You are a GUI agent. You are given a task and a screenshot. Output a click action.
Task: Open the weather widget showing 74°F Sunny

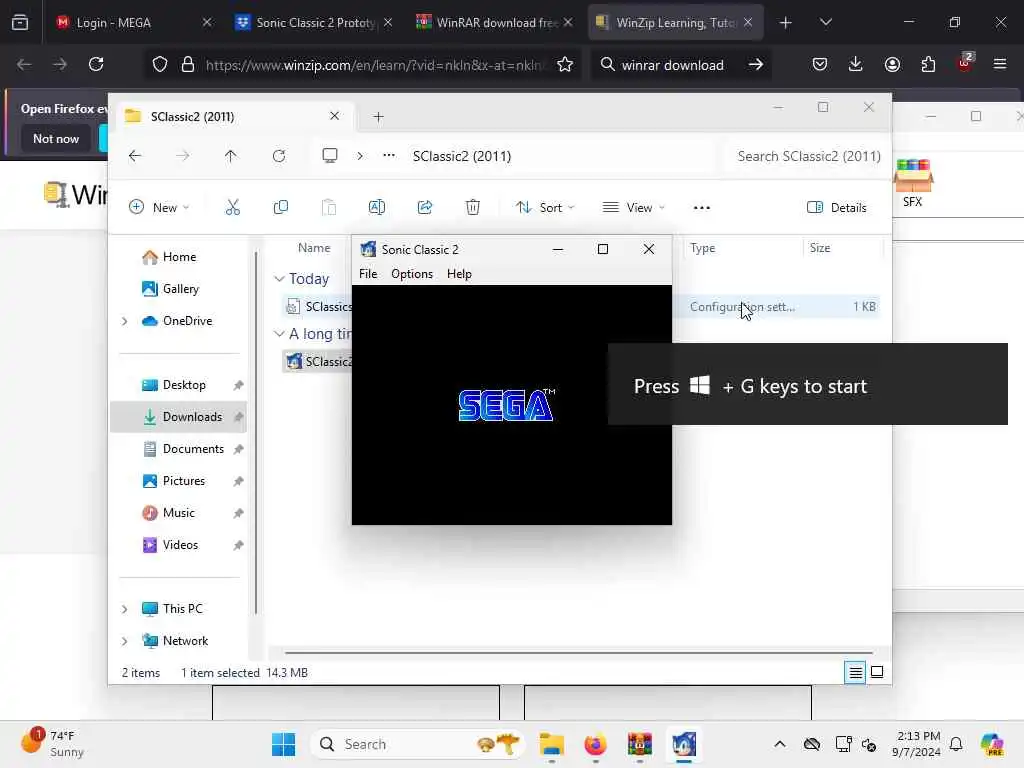click(53, 744)
